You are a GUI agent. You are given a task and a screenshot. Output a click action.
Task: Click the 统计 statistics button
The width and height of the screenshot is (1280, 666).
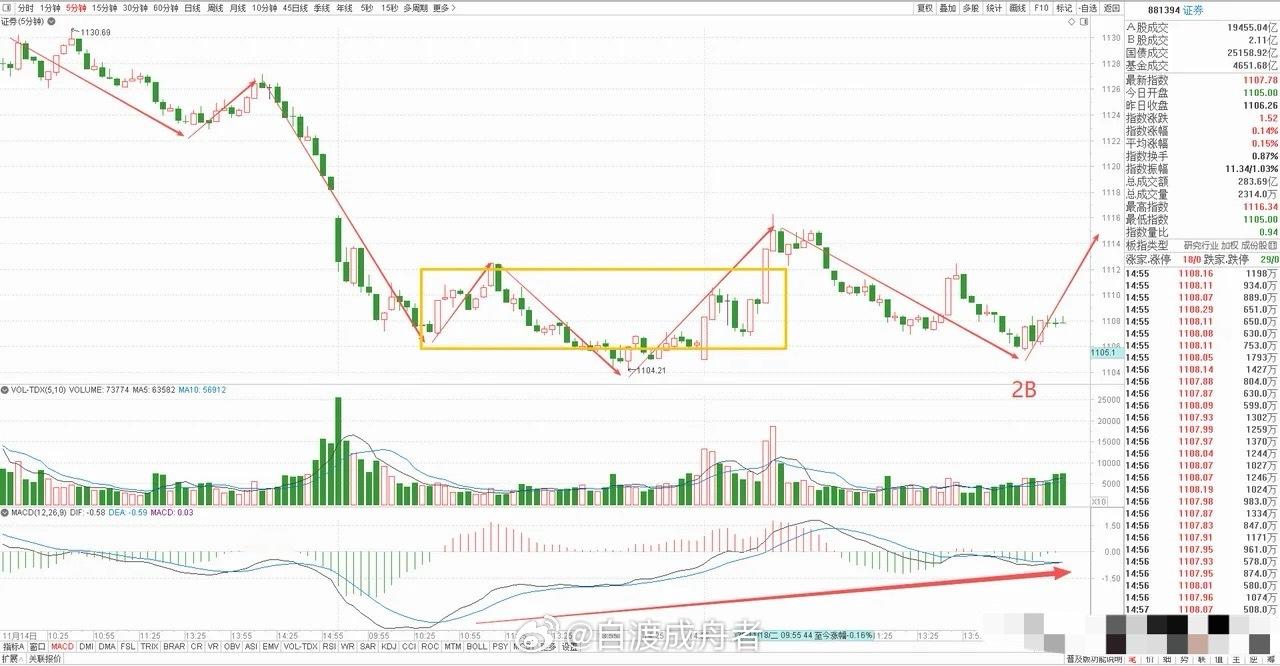coord(994,8)
